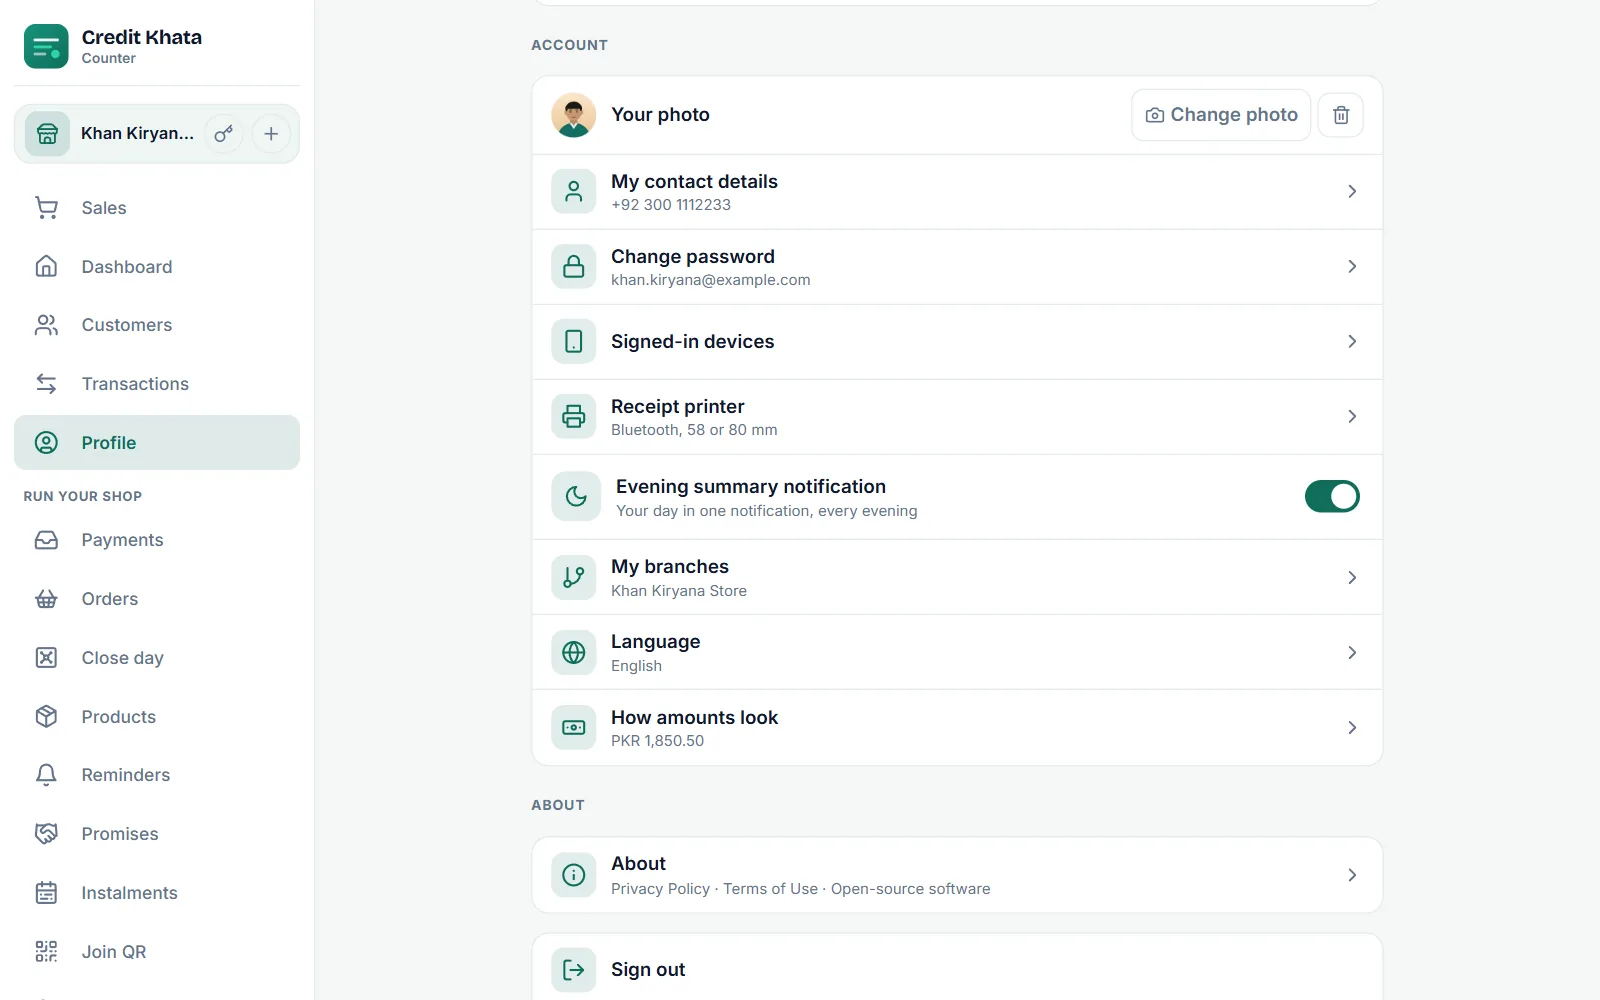Go to the Dashboard page

click(x=157, y=267)
